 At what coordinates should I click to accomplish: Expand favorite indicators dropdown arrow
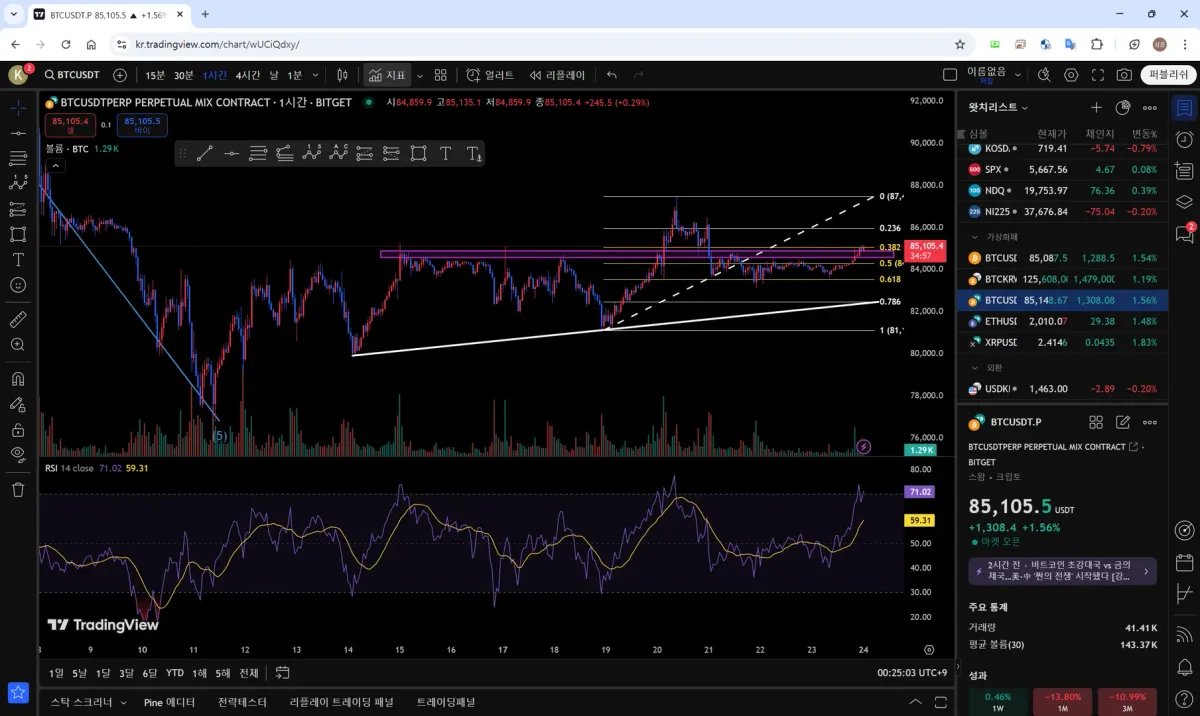(420, 75)
